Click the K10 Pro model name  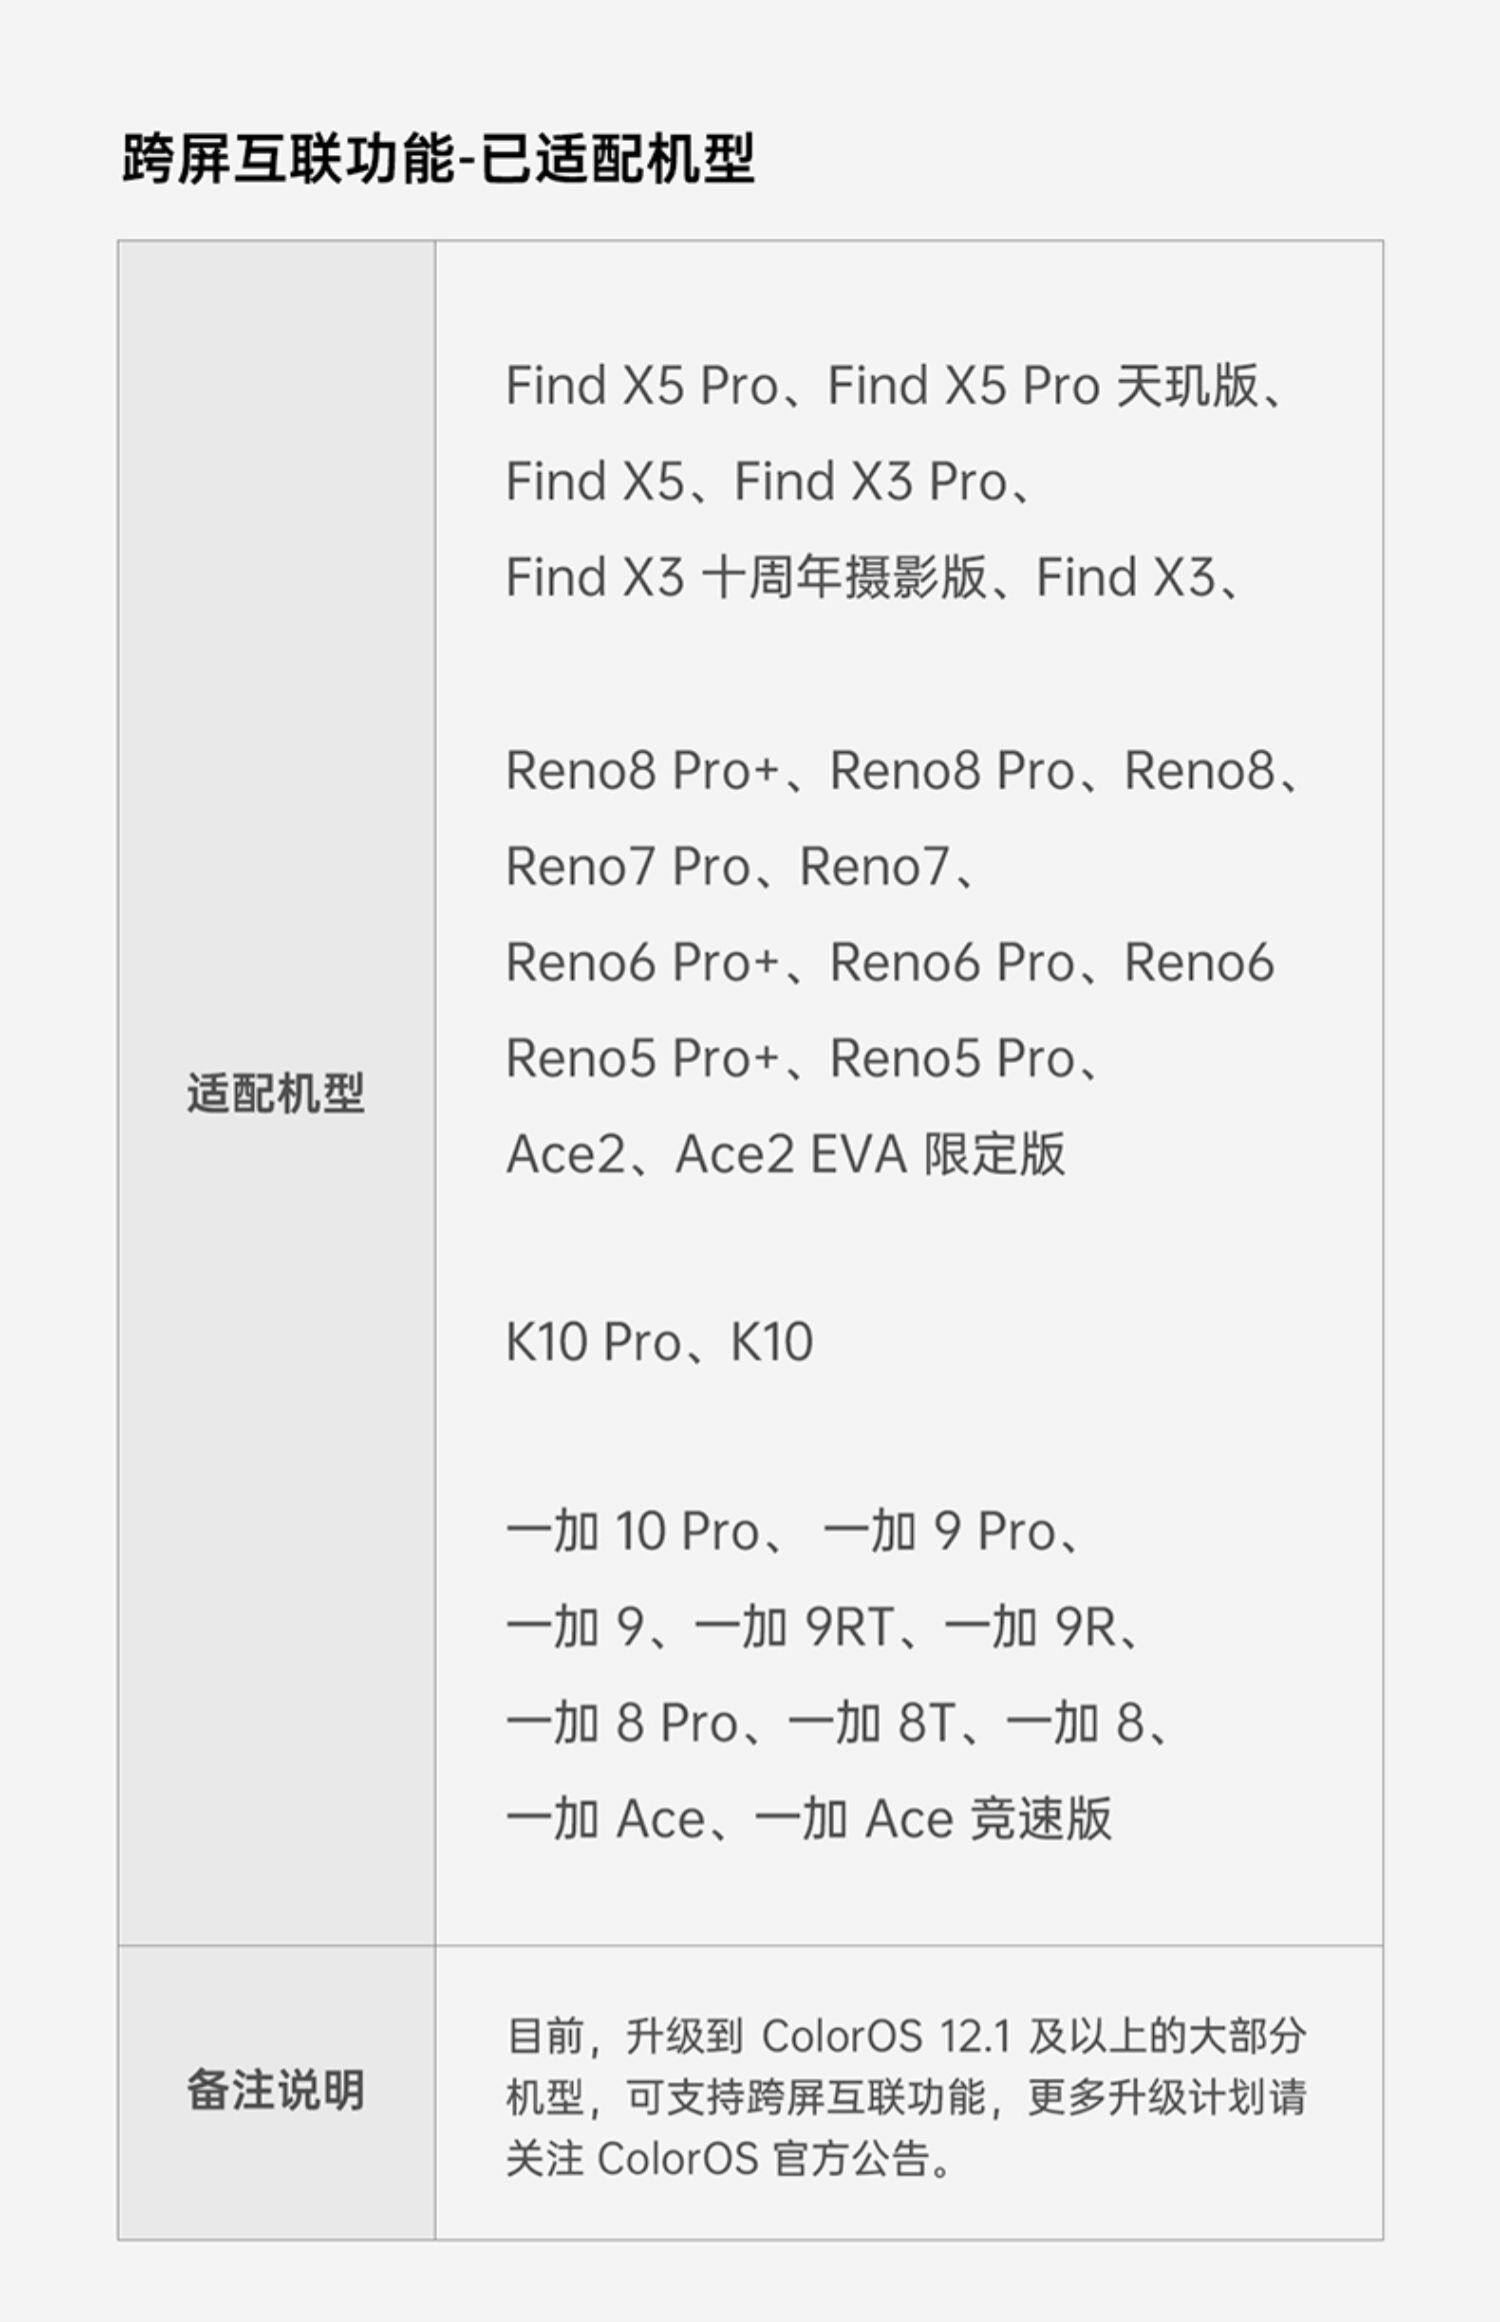[x=593, y=1342]
